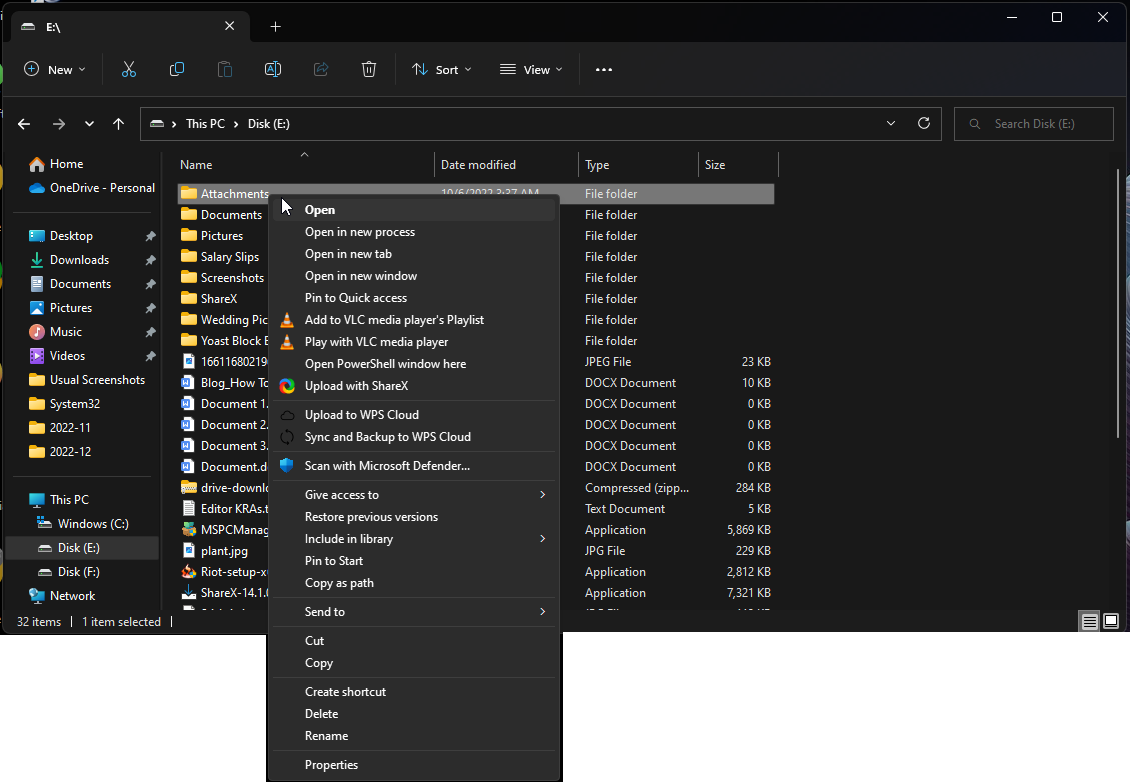Click the Delete trash icon in the toolbar
Viewport: 1132px width, 782px height.
click(x=369, y=69)
